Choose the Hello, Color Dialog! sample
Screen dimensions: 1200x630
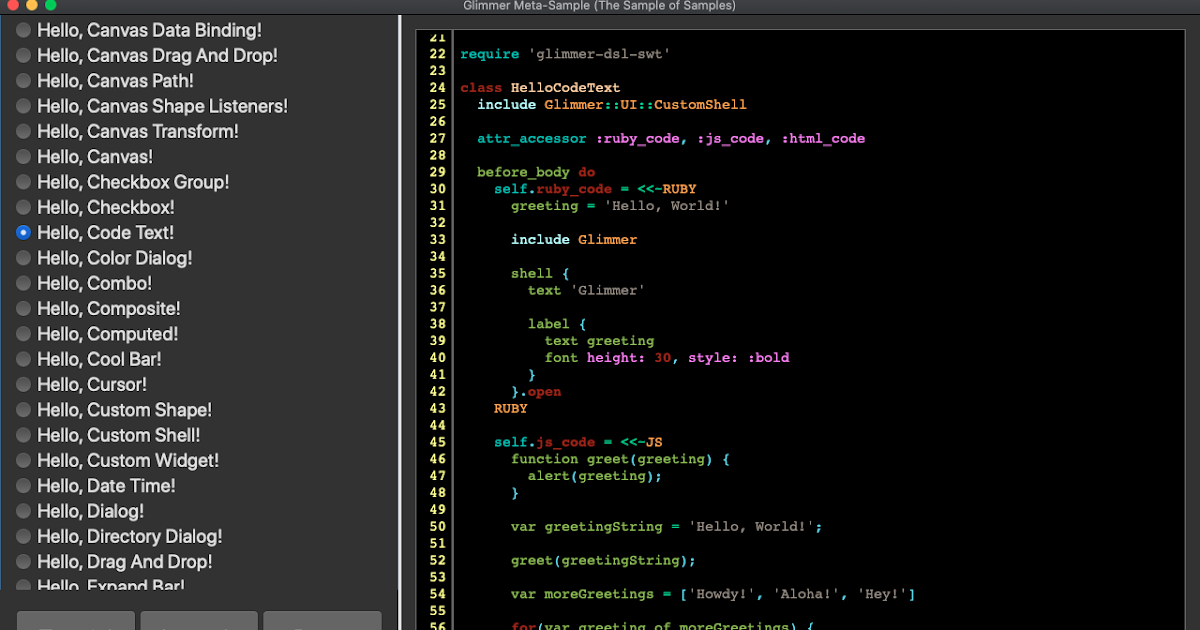point(24,258)
